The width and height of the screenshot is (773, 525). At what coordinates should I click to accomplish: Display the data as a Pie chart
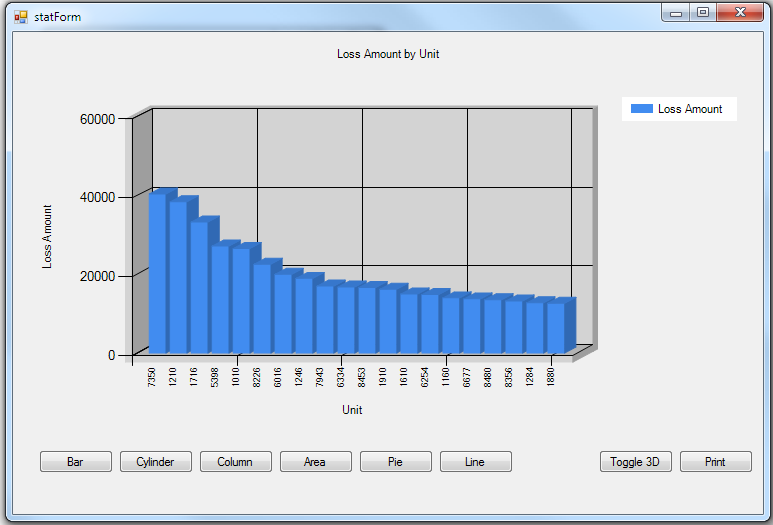click(x=395, y=461)
